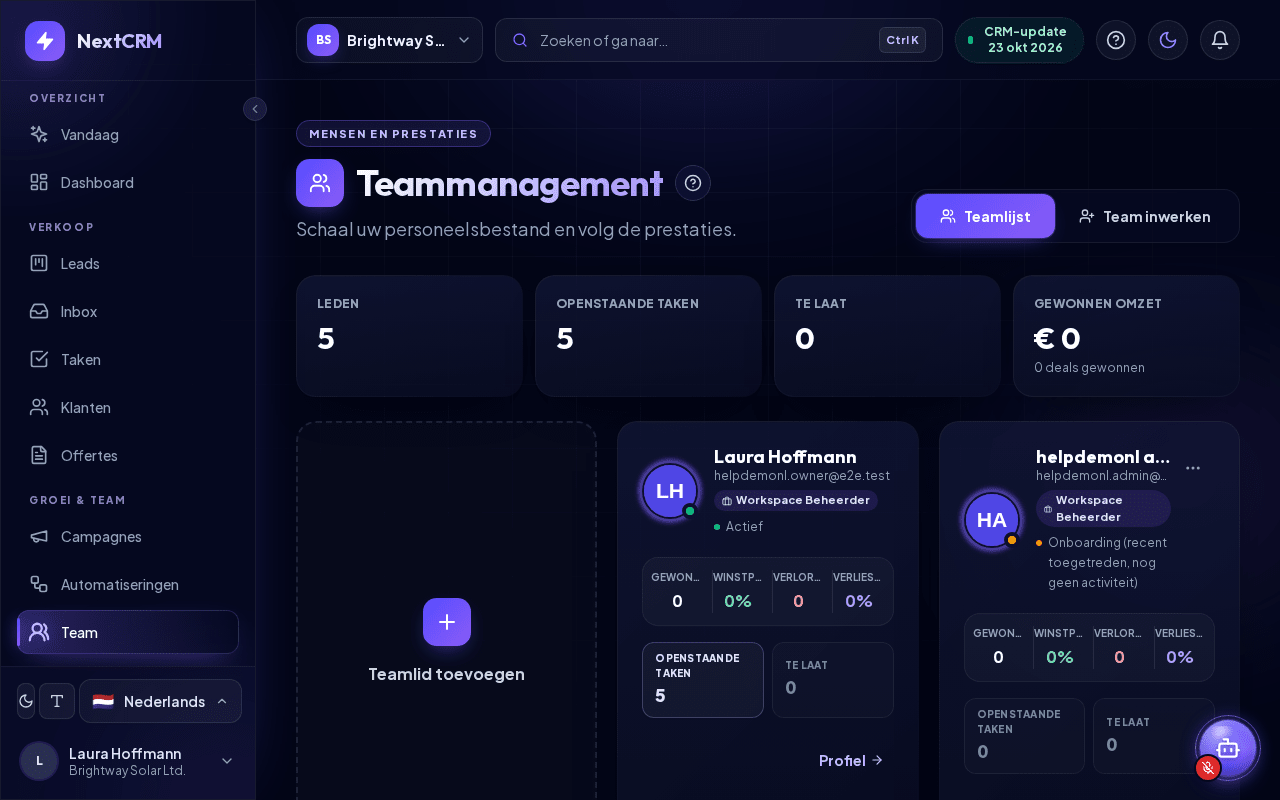Open Laura Hoffmann's Profiel link

851,760
